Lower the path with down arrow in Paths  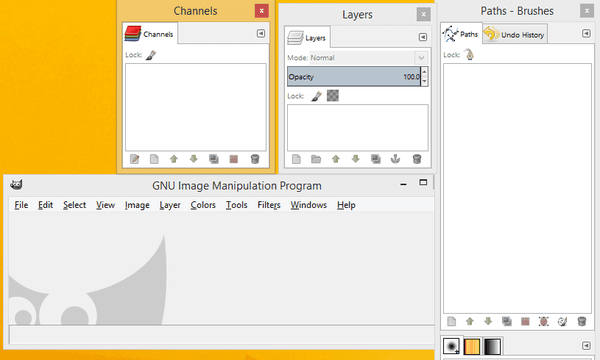click(488, 321)
